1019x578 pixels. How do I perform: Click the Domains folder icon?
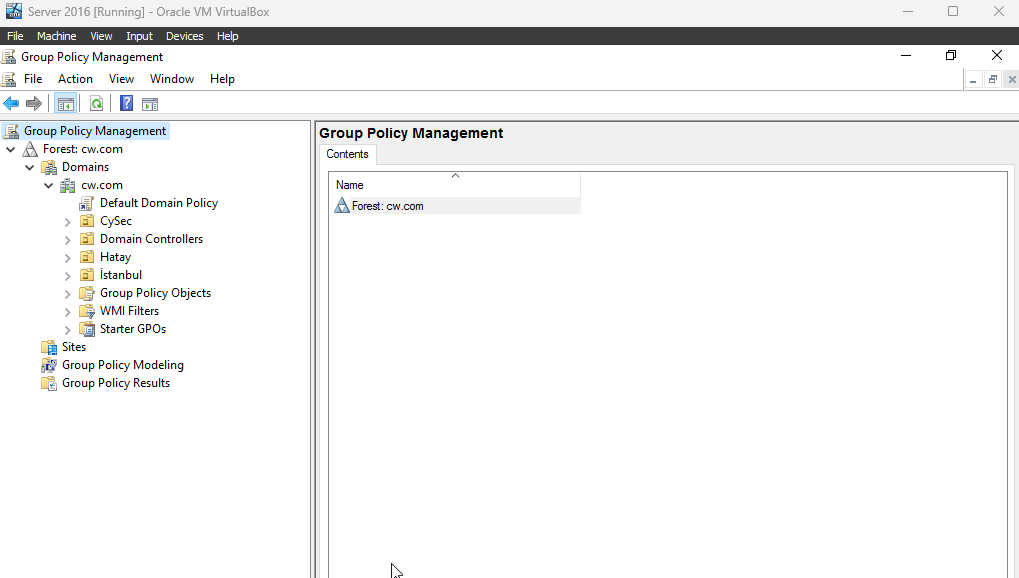click(49, 168)
